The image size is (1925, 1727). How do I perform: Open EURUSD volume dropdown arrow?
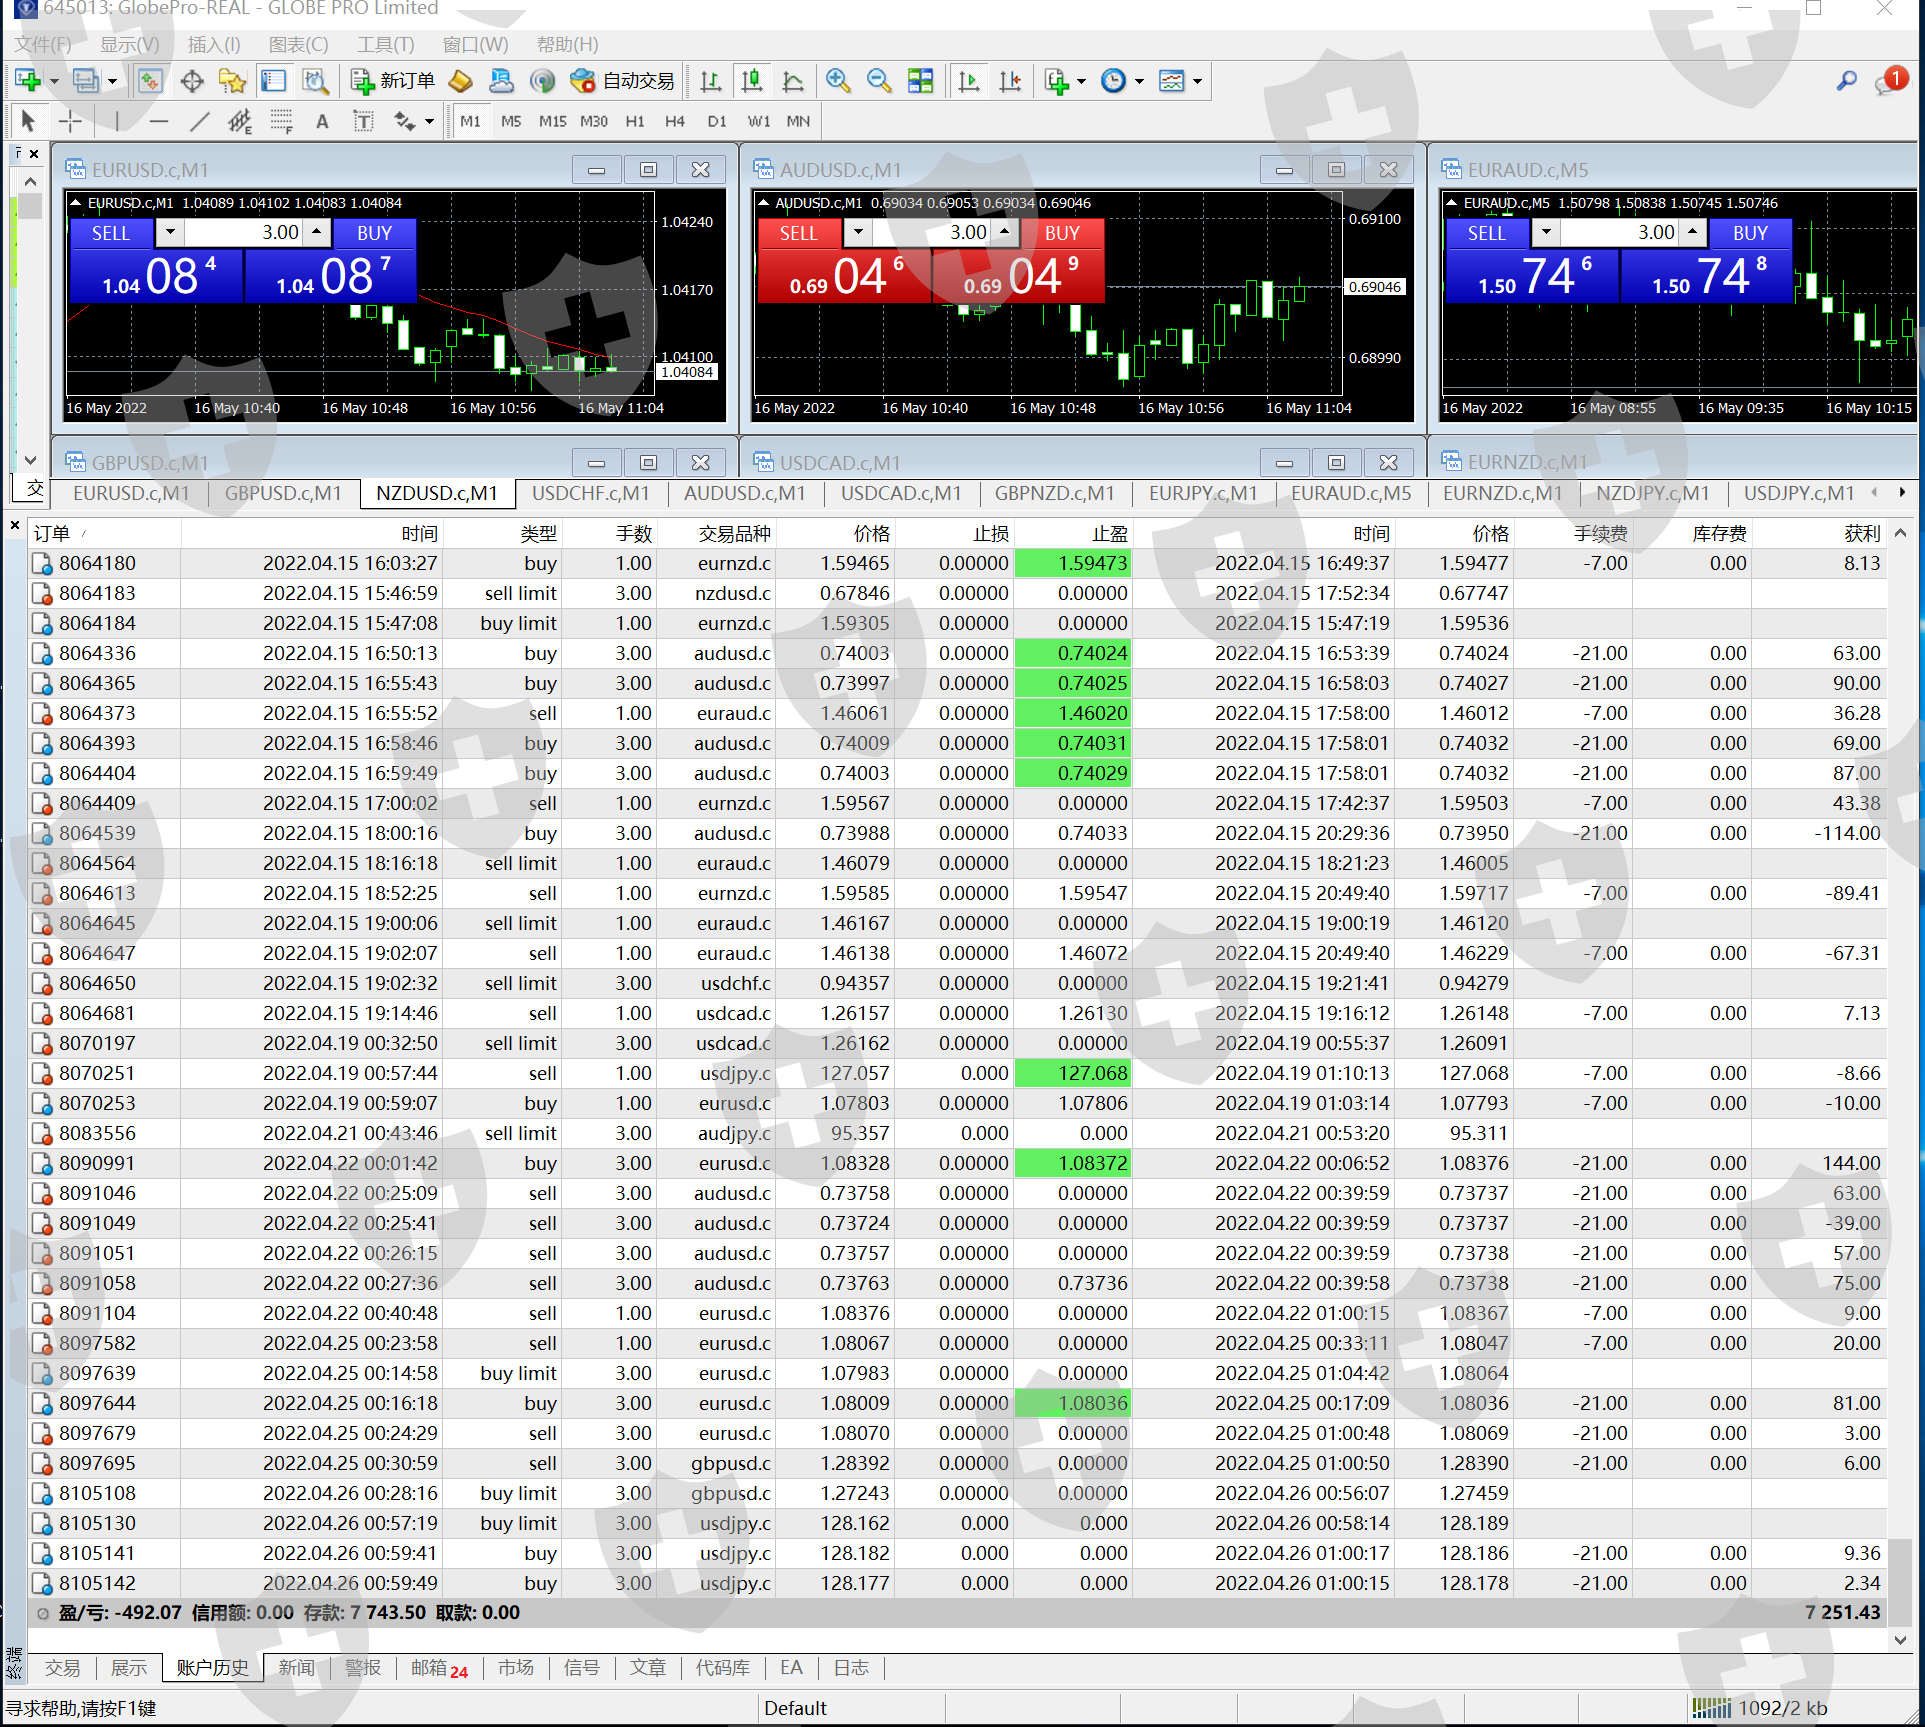point(169,232)
